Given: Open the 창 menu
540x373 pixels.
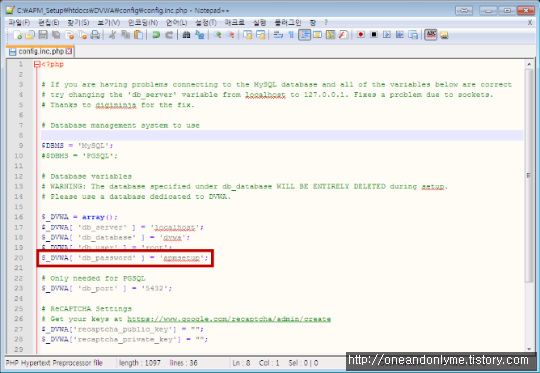Looking at the screenshot, I should coord(313,23).
